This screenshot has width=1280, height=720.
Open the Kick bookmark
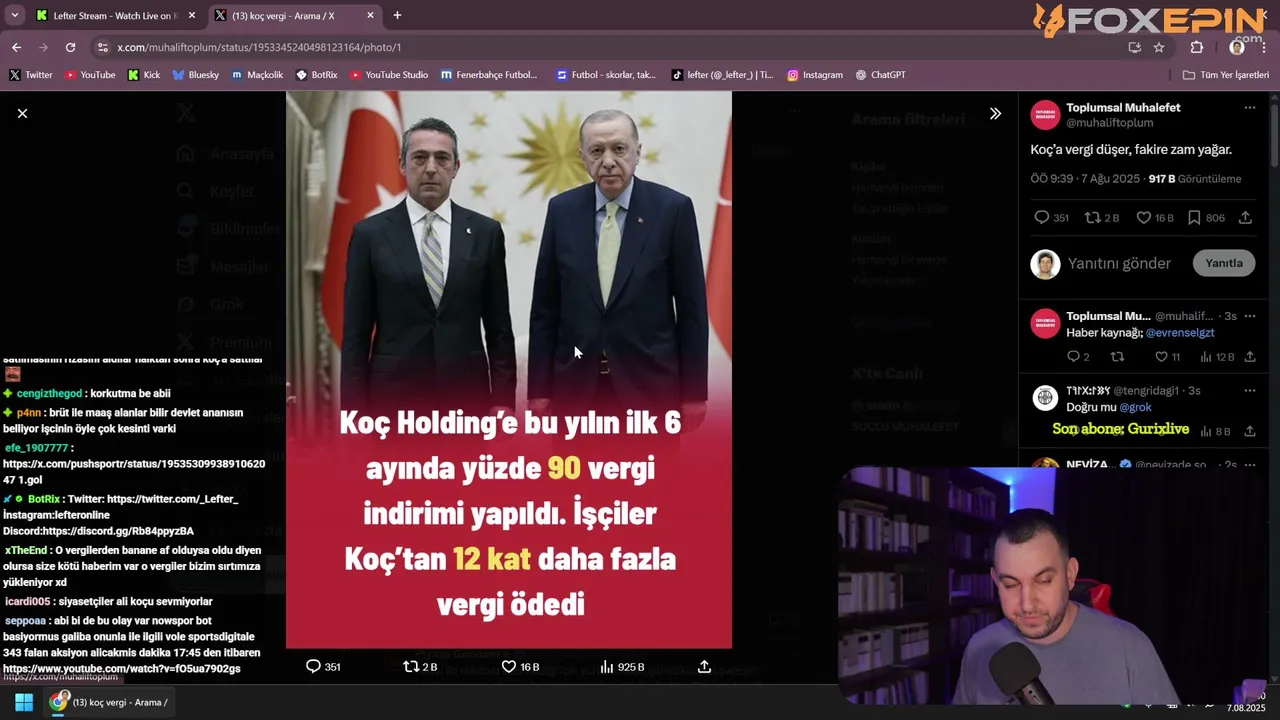click(x=144, y=74)
